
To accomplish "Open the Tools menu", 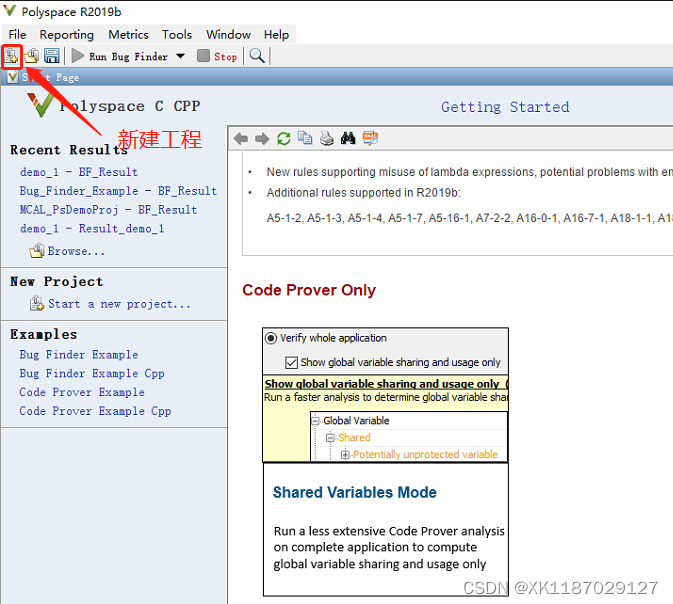I will click(177, 35).
